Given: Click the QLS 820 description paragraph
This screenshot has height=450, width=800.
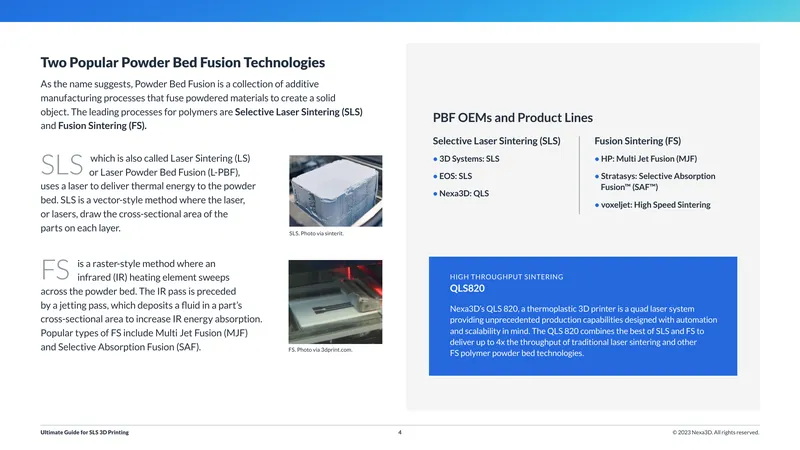Looking at the screenshot, I should [x=583, y=331].
